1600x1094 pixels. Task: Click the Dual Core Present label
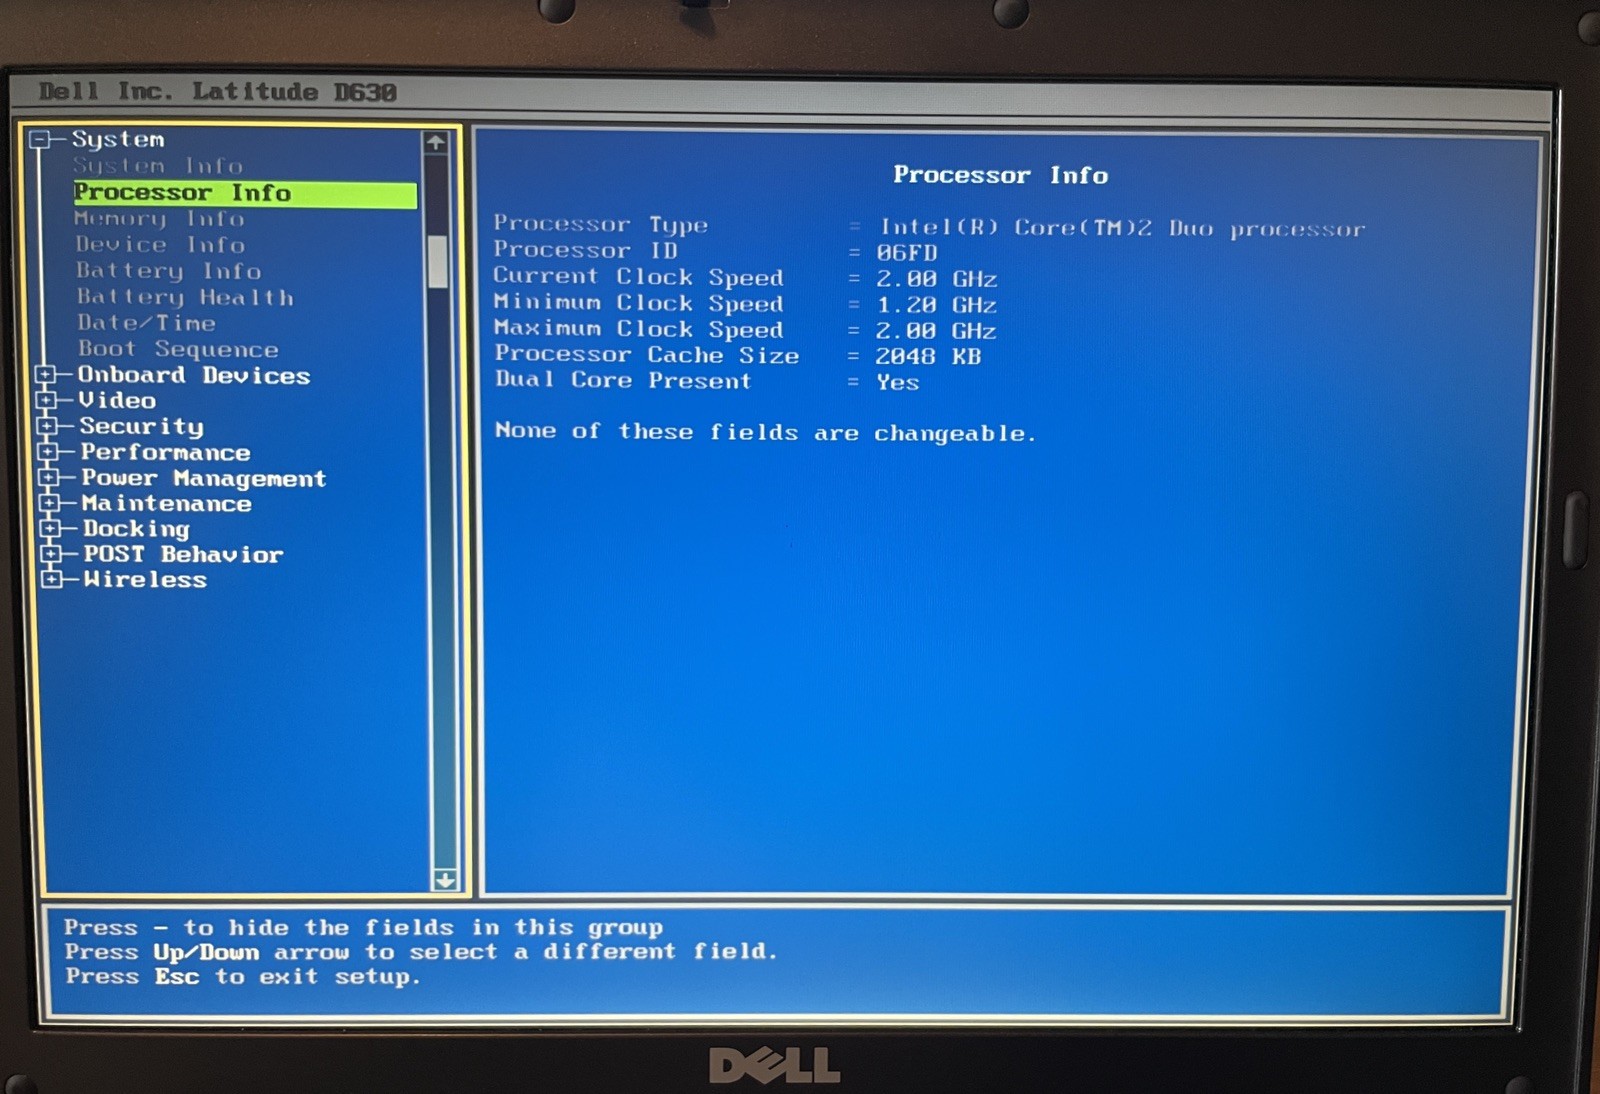pyautogui.click(x=623, y=380)
